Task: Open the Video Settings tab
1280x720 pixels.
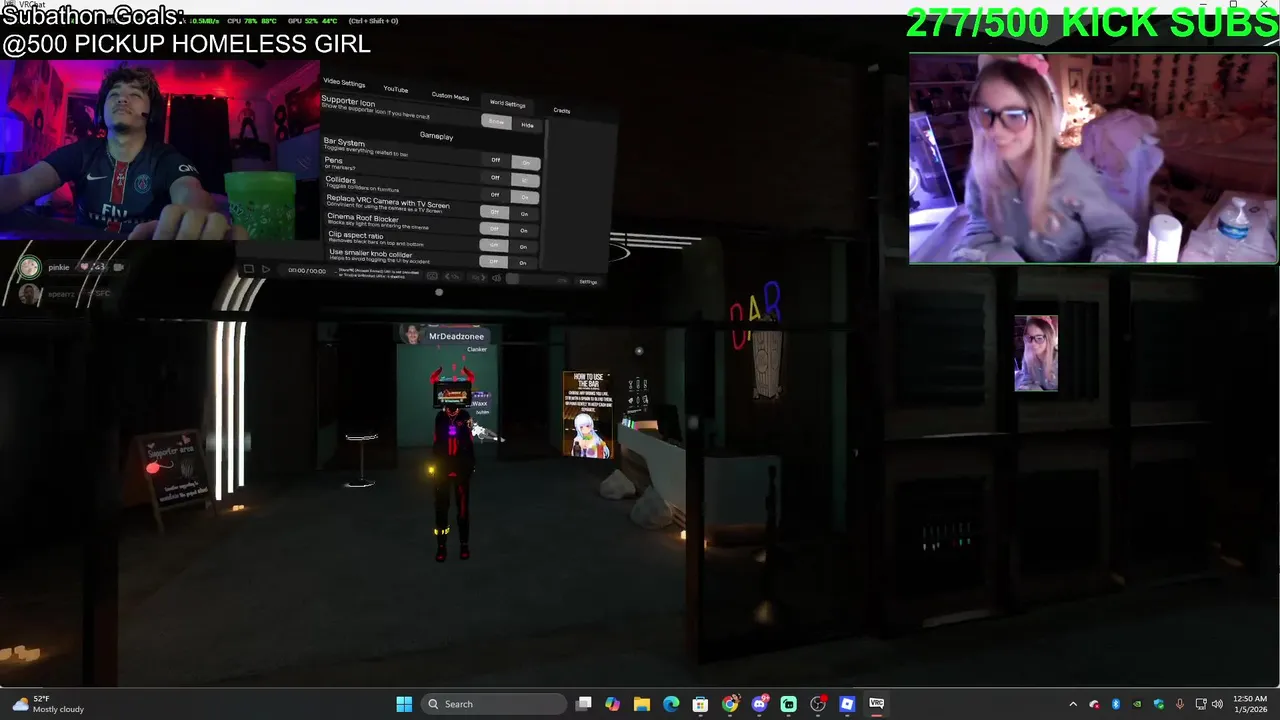Action: coord(344,83)
